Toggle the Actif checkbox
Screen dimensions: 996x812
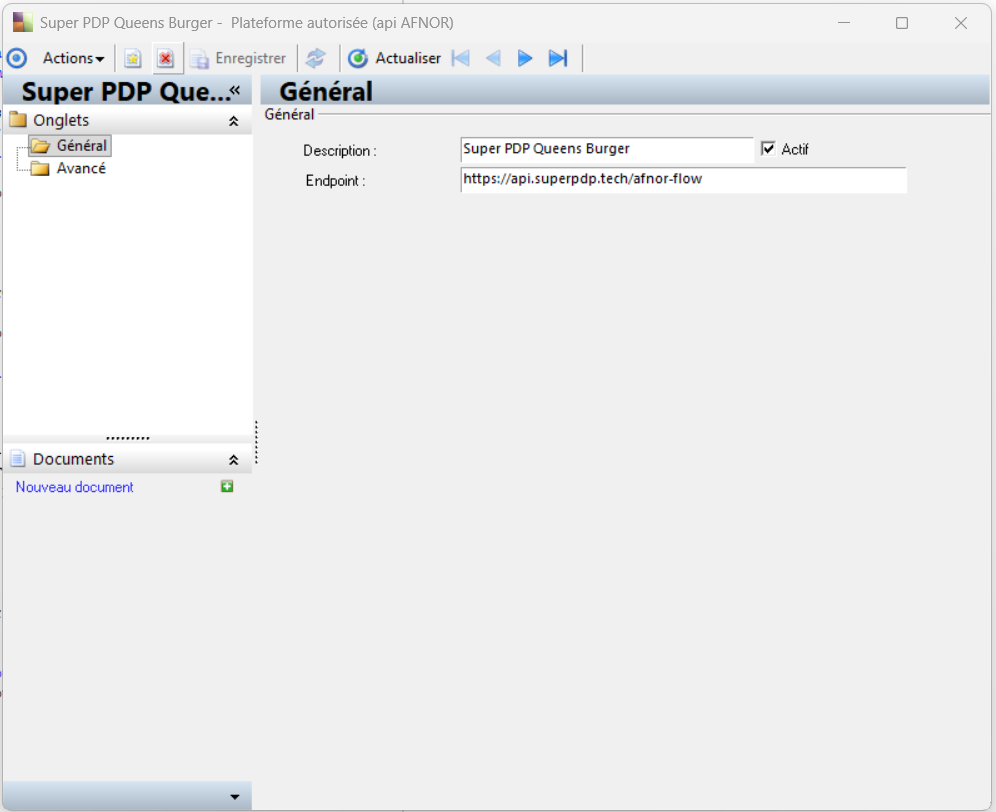pos(768,149)
